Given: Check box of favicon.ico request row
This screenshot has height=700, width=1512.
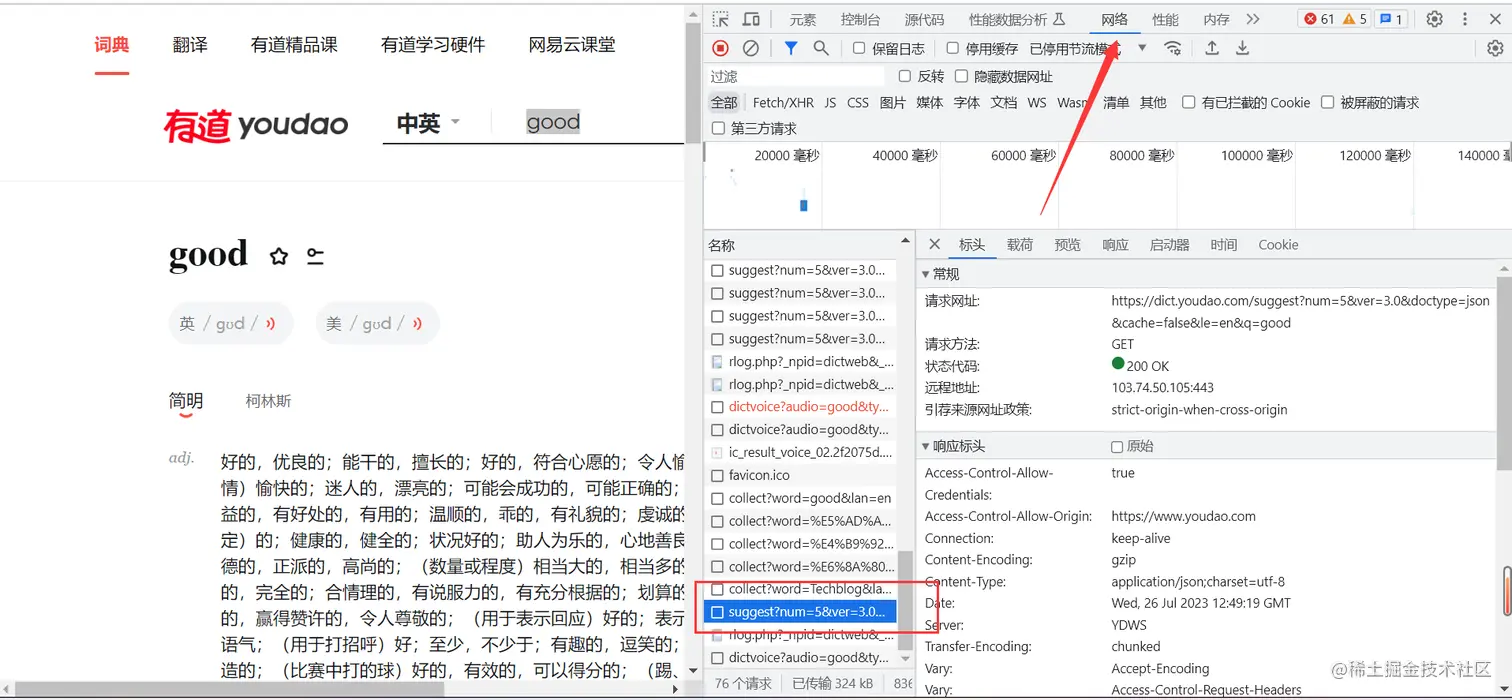Looking at the screenshot, I should [x=717, y=475].
